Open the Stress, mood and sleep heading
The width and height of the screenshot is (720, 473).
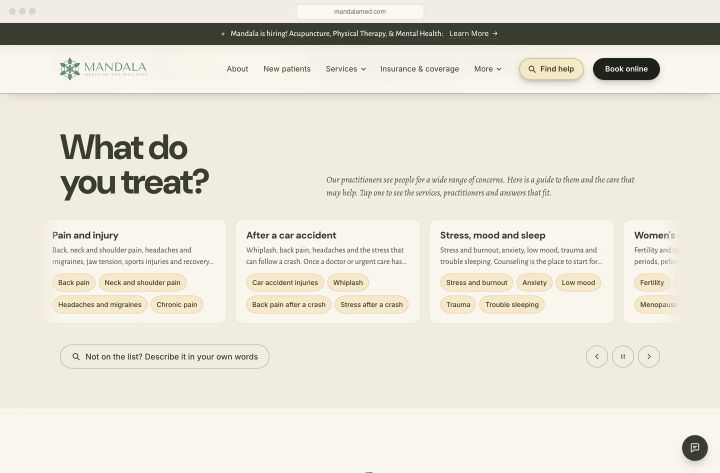coord(493,235)
